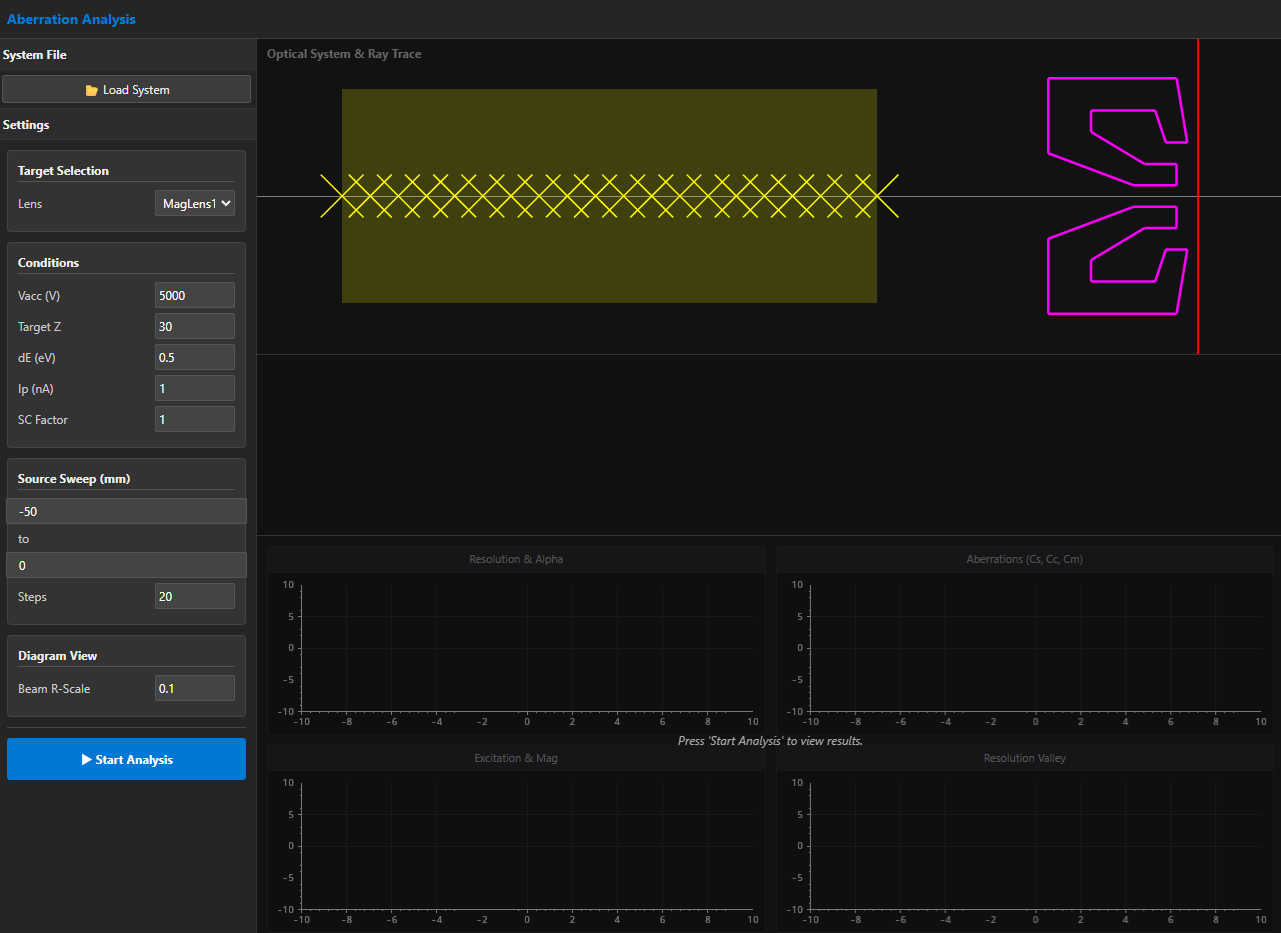1281x933 pixels.
Task: Click the source sweep end field with 0
Action: click(126, 565)
